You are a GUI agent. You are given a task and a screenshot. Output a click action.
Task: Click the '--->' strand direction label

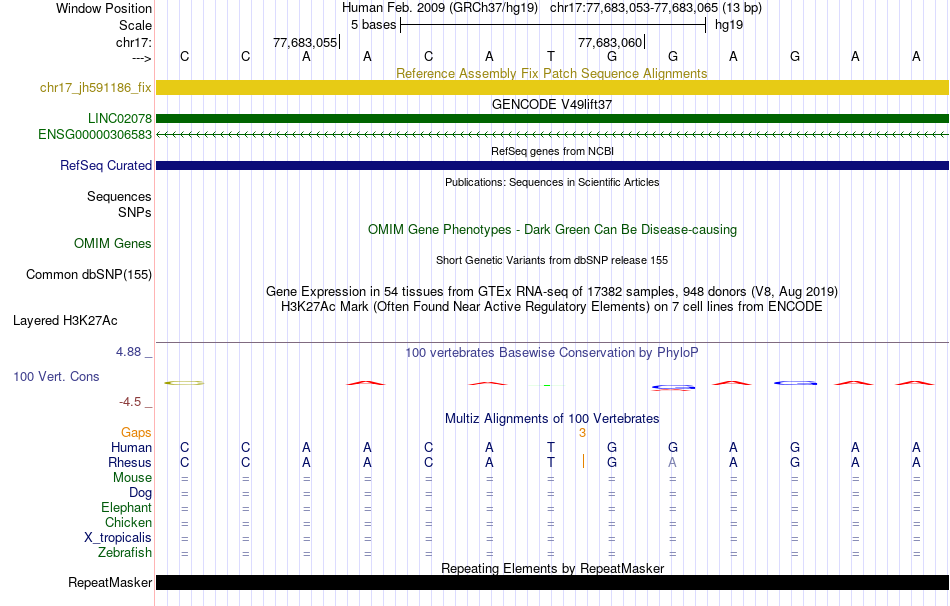click(x=142, y=58)
